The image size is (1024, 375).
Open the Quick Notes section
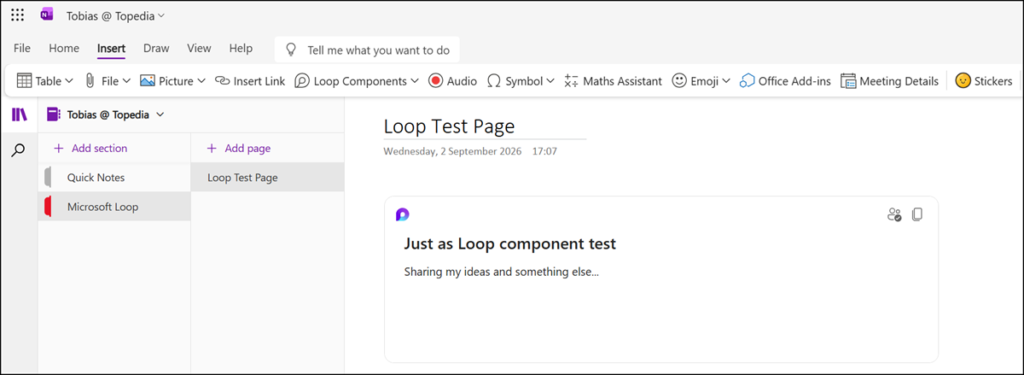(x=114, y=177)
